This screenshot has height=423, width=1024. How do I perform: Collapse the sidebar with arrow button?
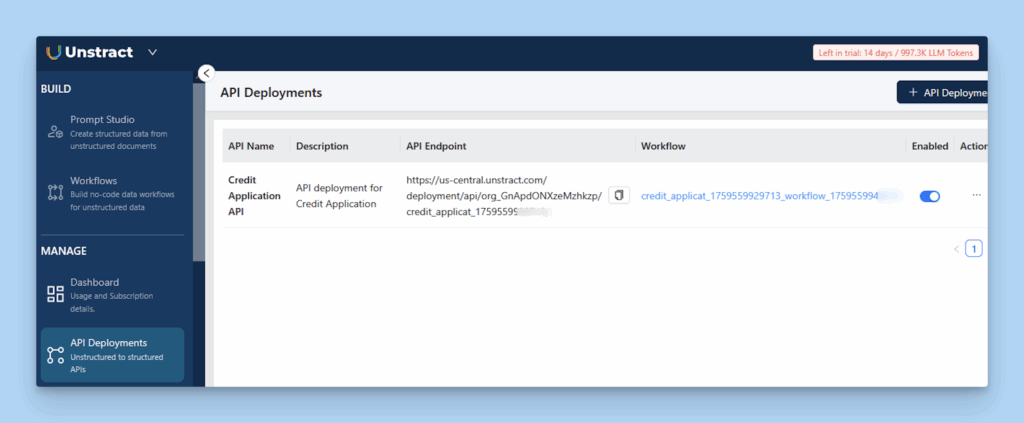[206, 72]
